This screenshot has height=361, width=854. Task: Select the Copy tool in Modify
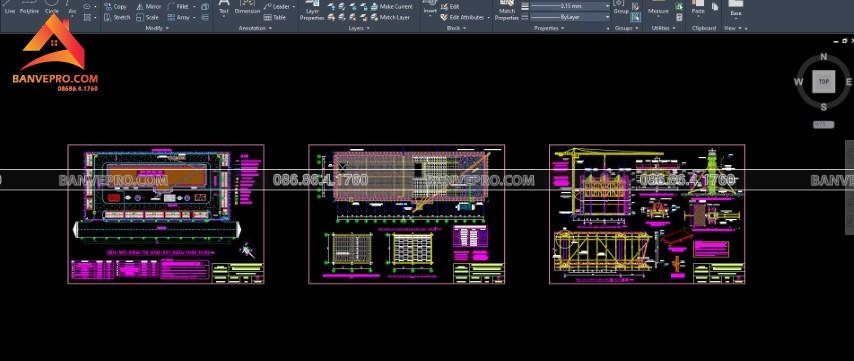coord(115,7)
